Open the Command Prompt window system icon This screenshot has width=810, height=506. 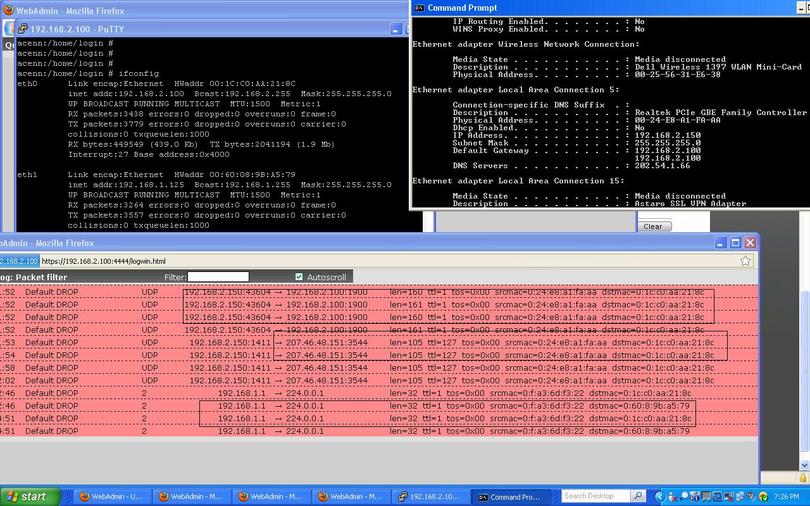pyautogui.click(x=419, y=7)
